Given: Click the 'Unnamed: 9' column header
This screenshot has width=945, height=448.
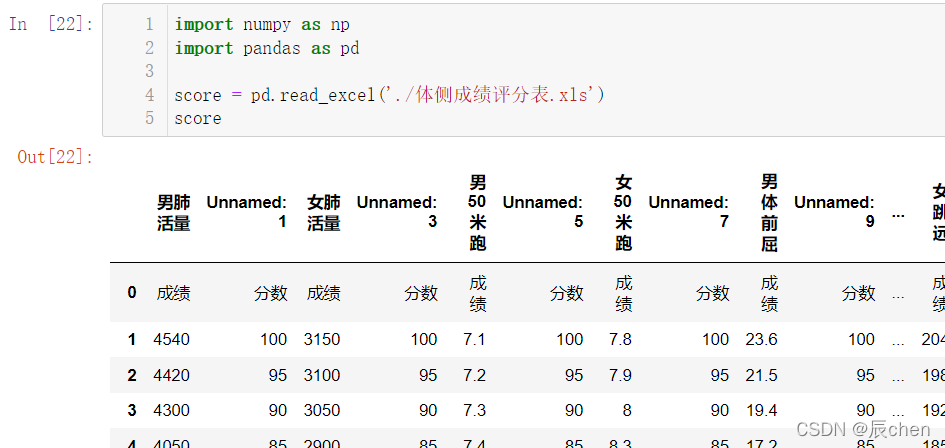Looking at the screenshot, I should (x=834, y=212).
